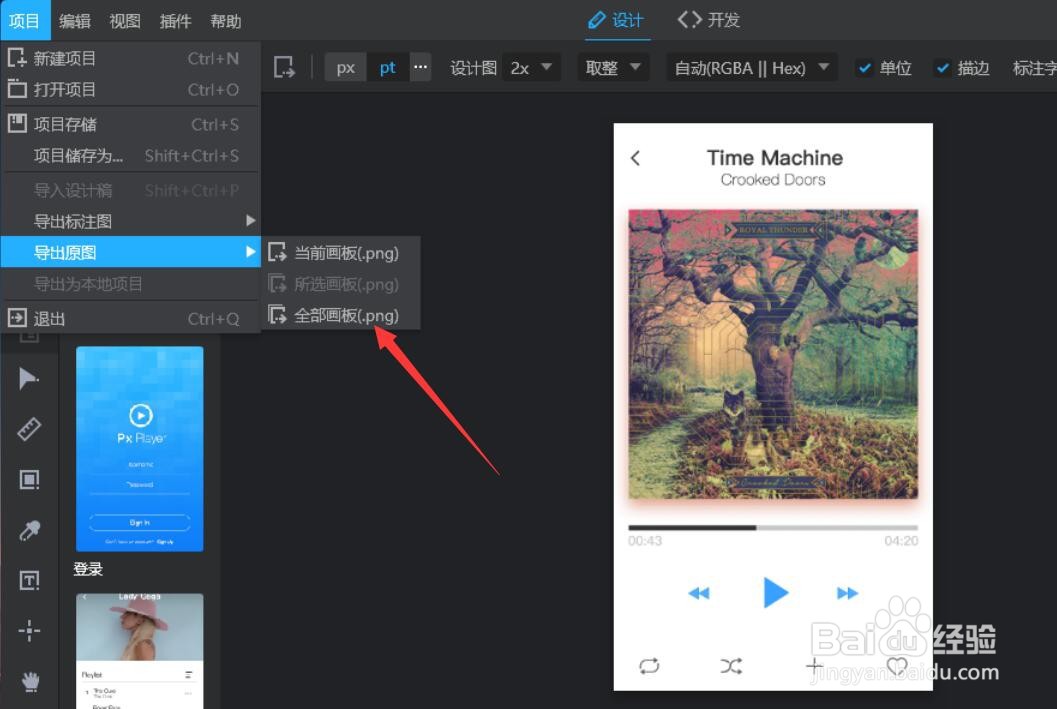This screenshot has height=709, width=1057.
Task: Open more units ellipsis button
Action: tap(420, 67)
